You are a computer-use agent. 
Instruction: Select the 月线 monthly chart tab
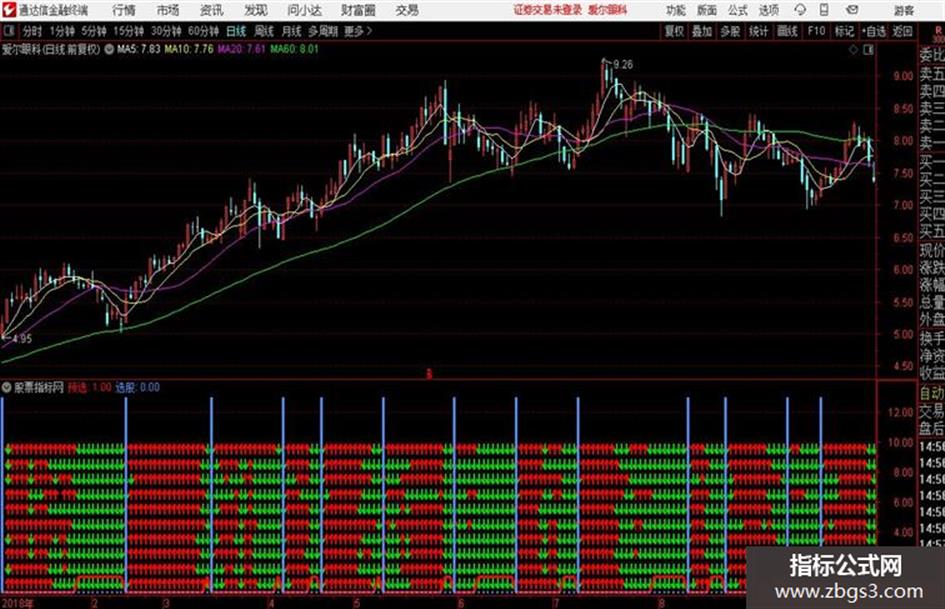(x=291, y=31)
